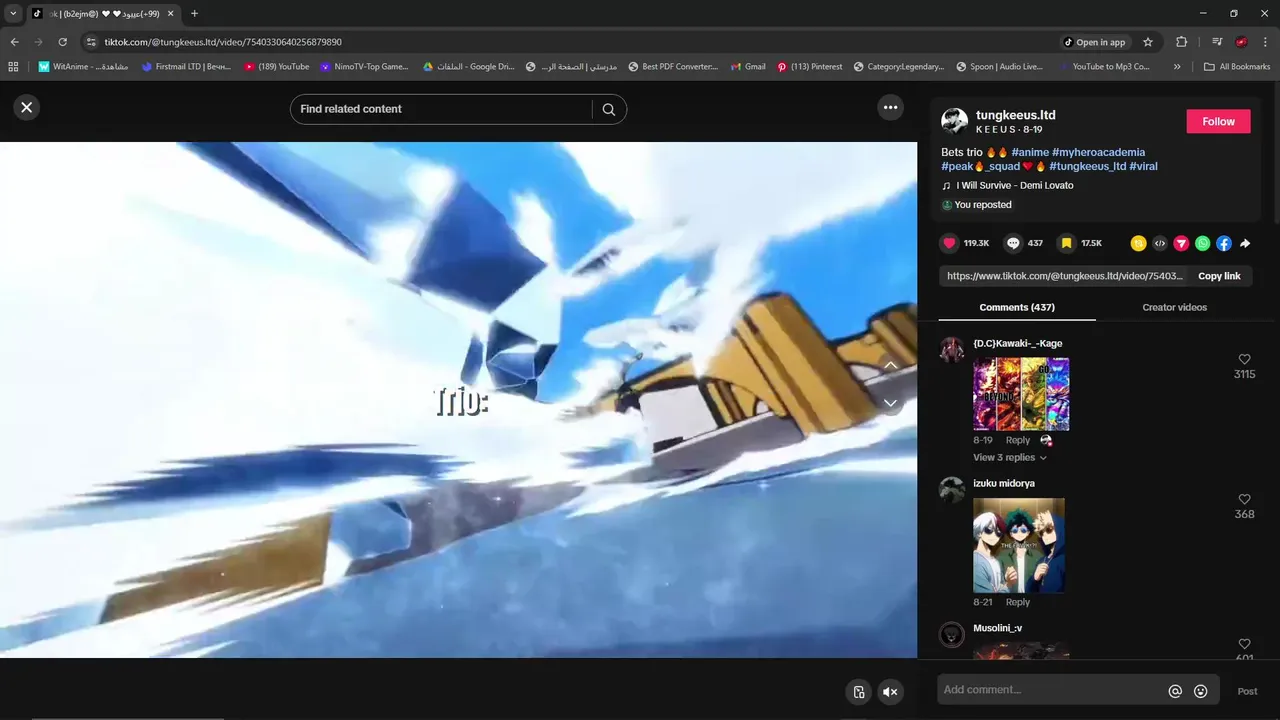This screenshot has width=1280, height=720.
Task: Toggle auto-scroll icon beside speaker
Action: [x=858, y=692]
